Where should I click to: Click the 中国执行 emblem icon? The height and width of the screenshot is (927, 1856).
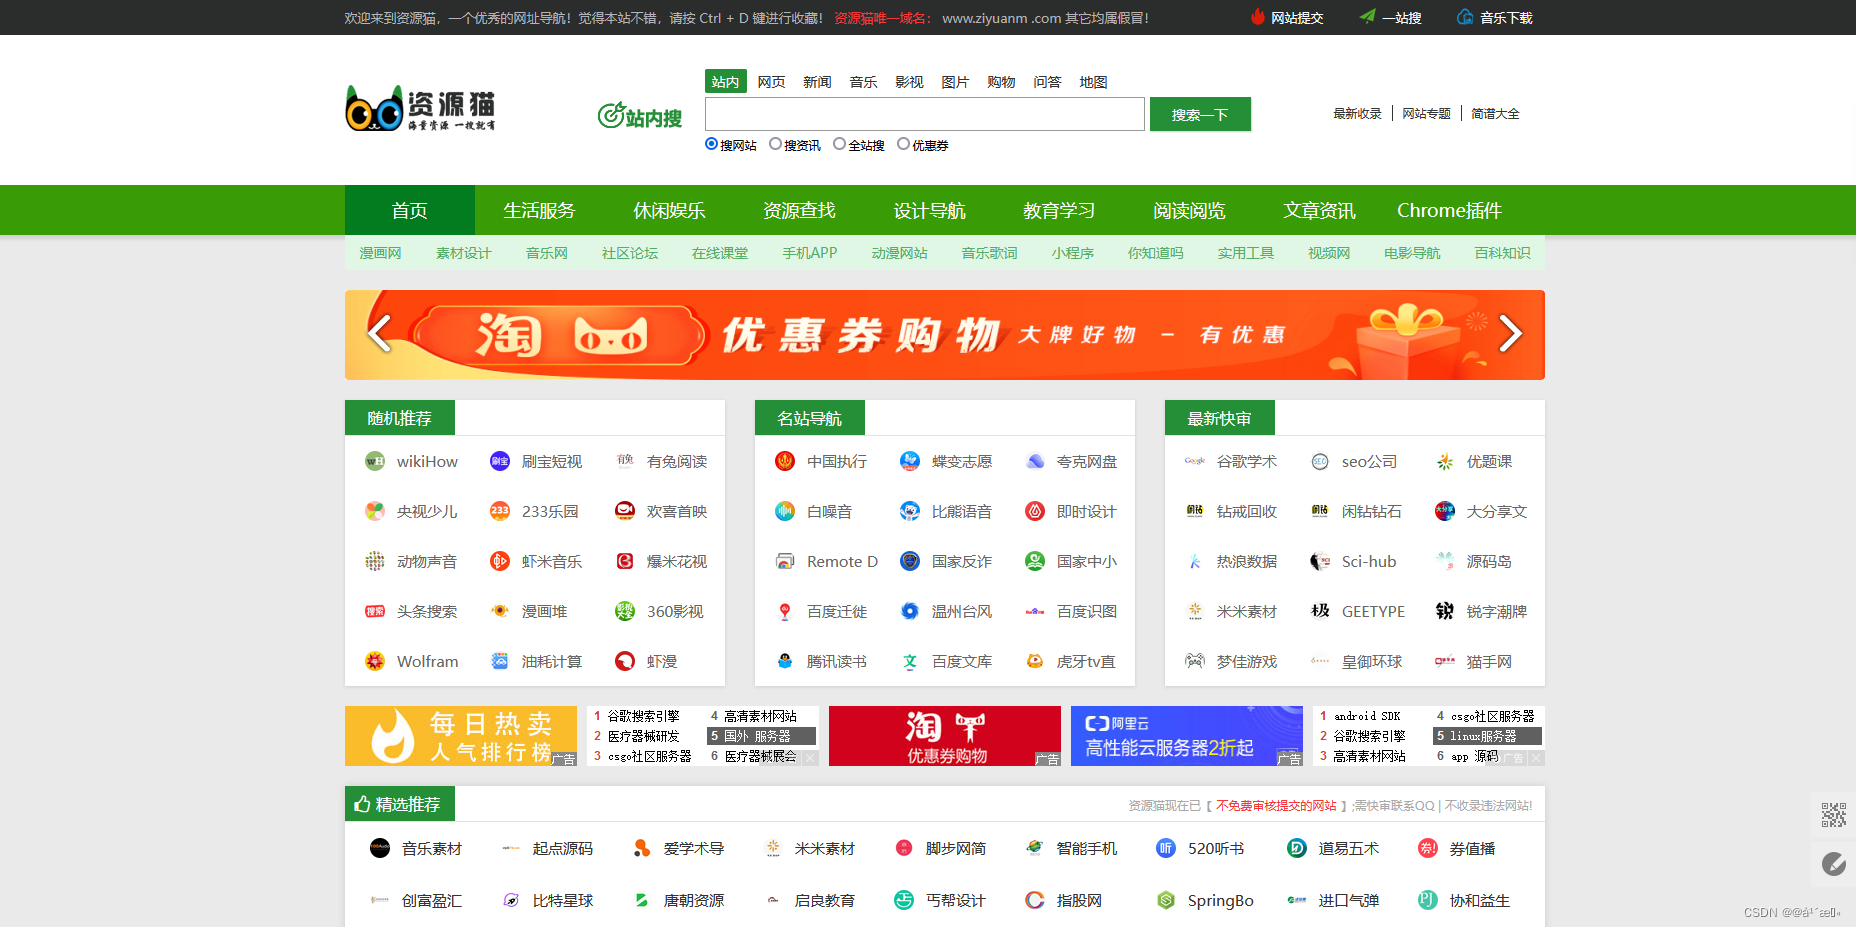[785, 461]
